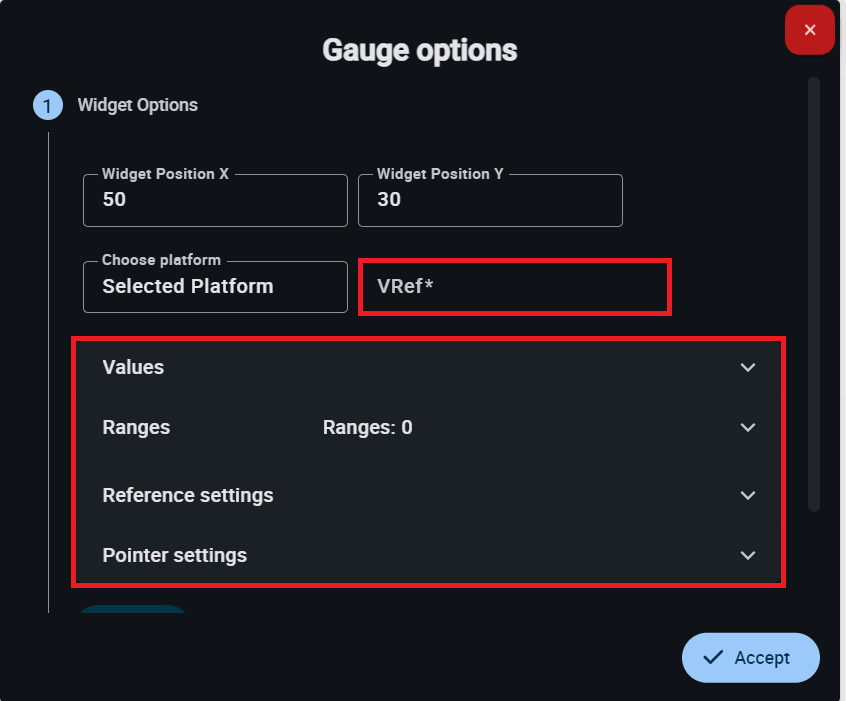Expand Reference settings via chevron icon

click(747, 495)
